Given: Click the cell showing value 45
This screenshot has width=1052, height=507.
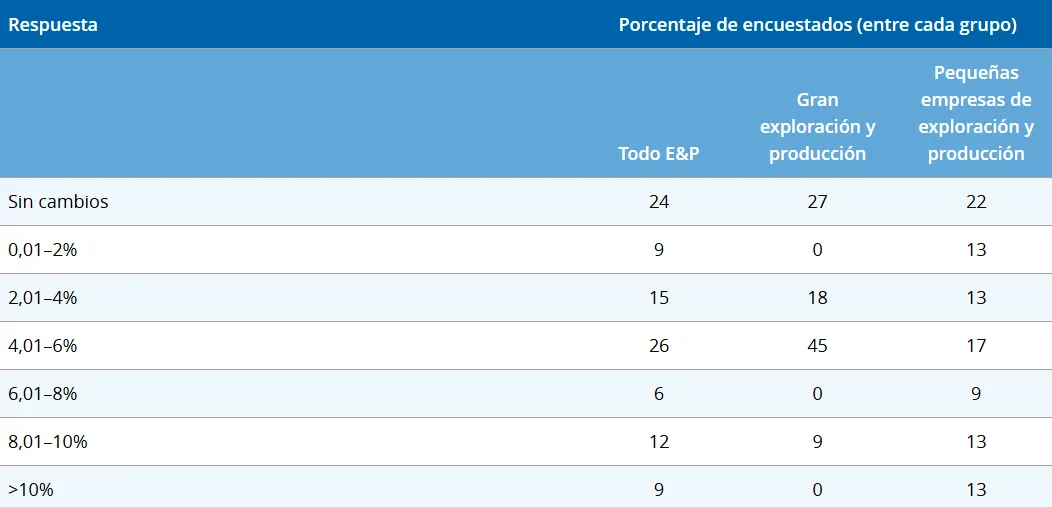Looking at the screenshot, I should point(817,345).
